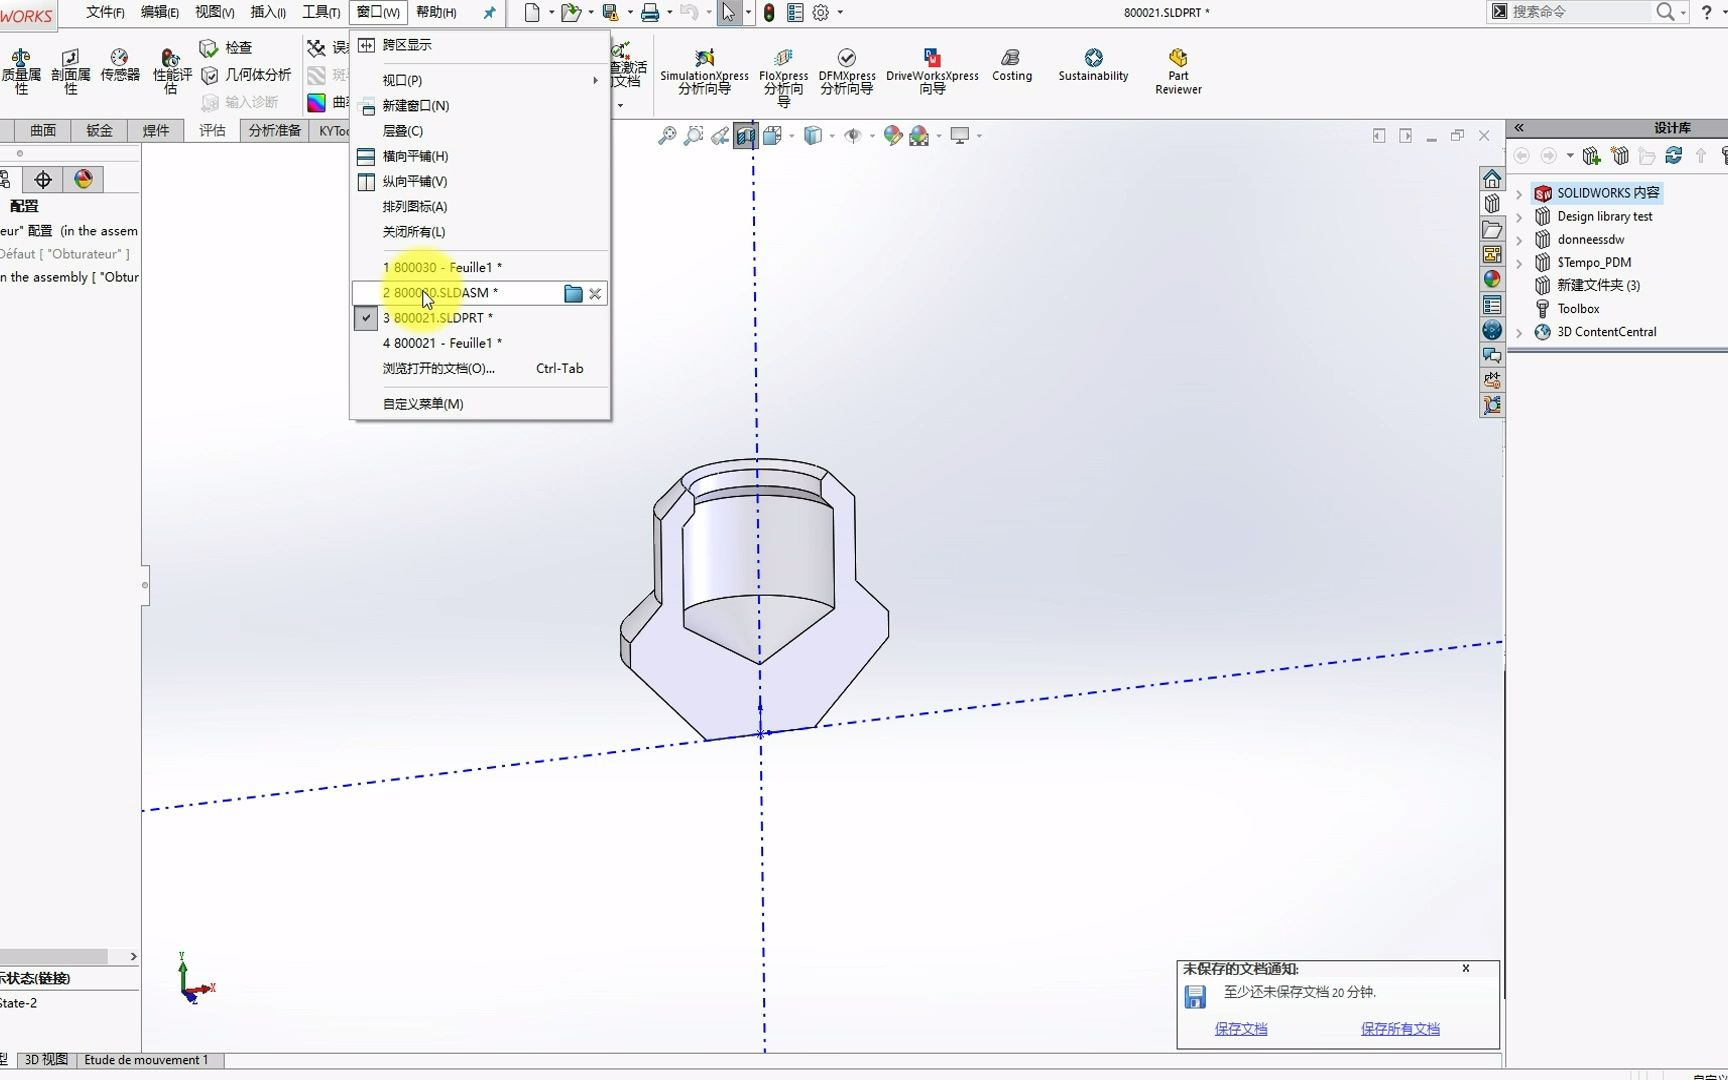Screen dimensions: 1728x1080
Task: Launch SimulationXpress 分析向导
Action: pyautogui.click(x=703, y=70)
